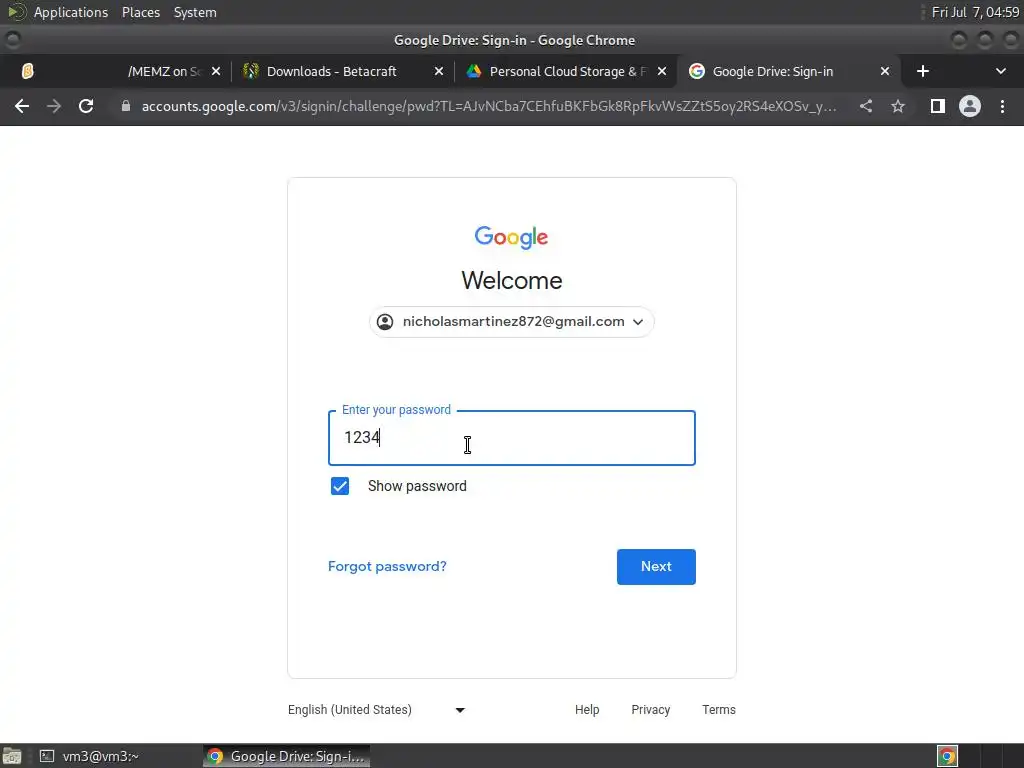Click the forward navigation arrow

54,106
